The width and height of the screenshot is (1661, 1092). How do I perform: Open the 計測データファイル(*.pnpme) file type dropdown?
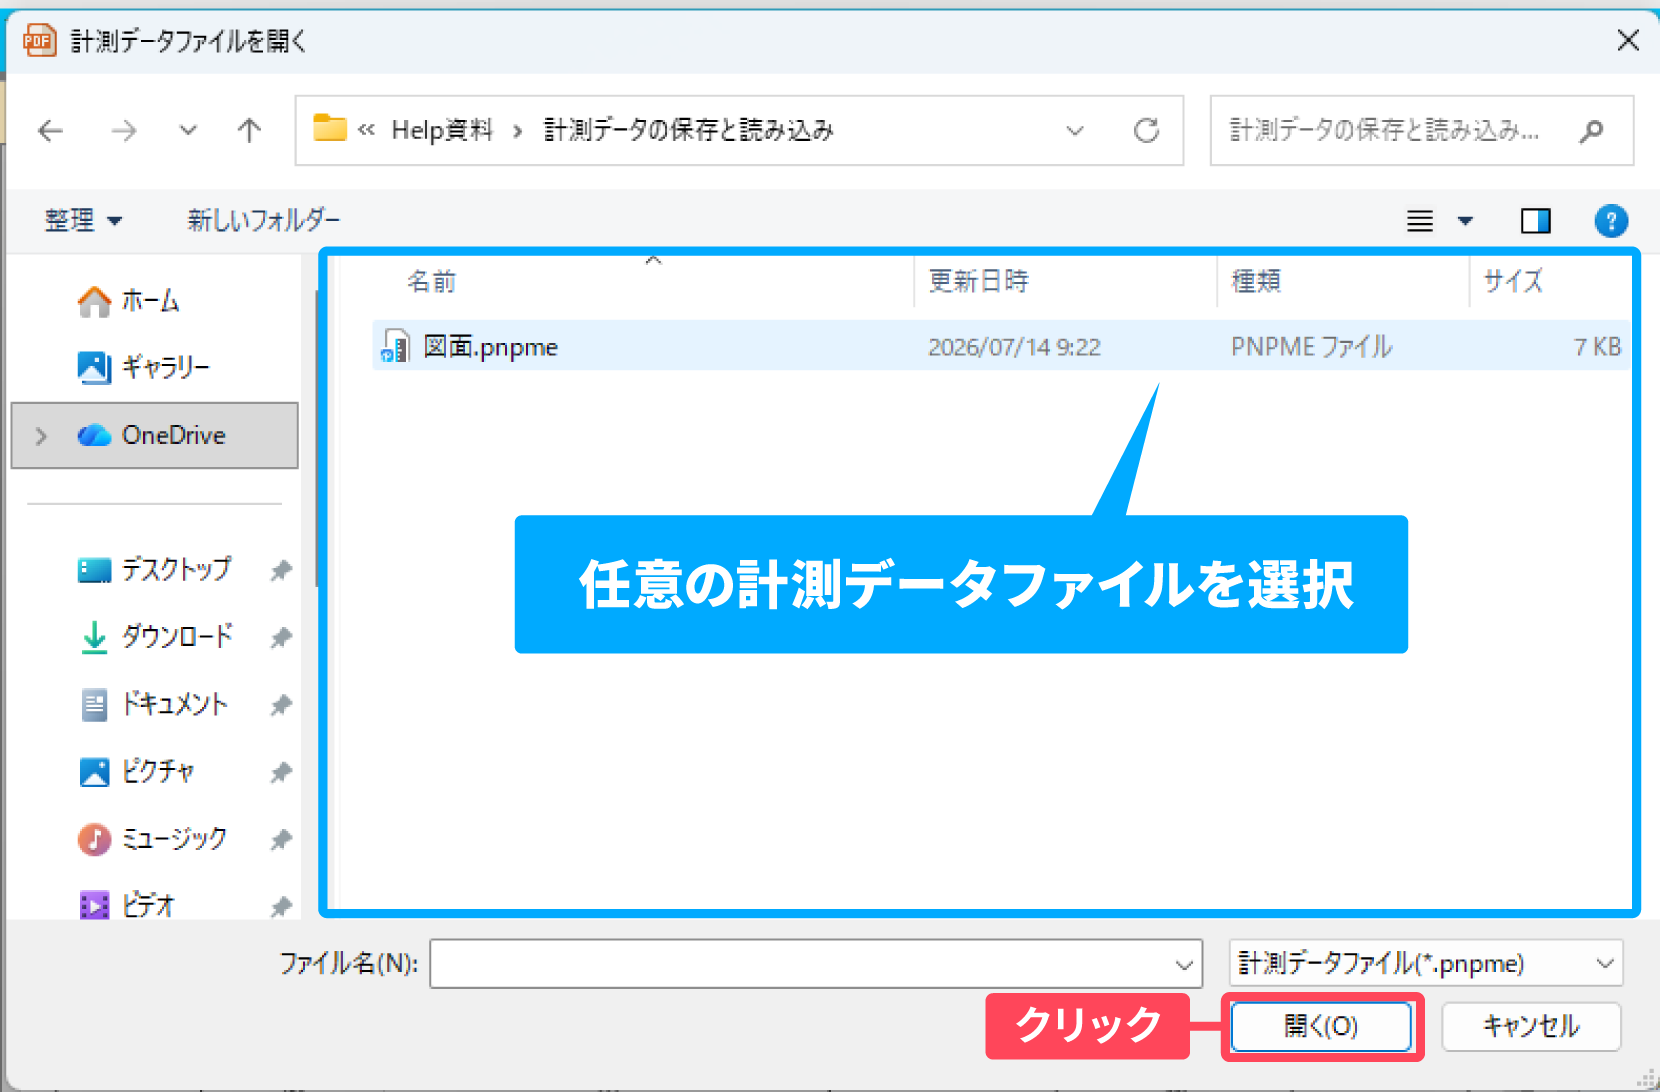(1425, 964)
